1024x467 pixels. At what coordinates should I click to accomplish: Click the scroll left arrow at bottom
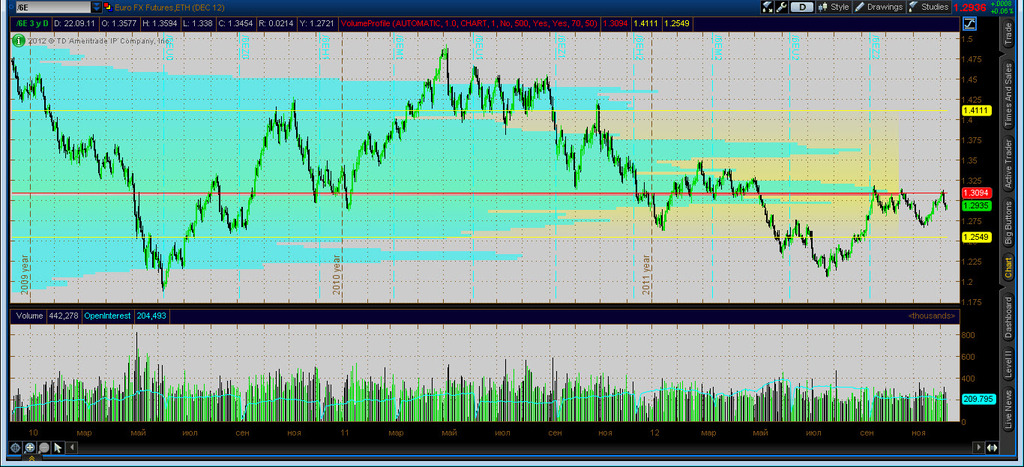pyautogui.click(x=72, y=447)
